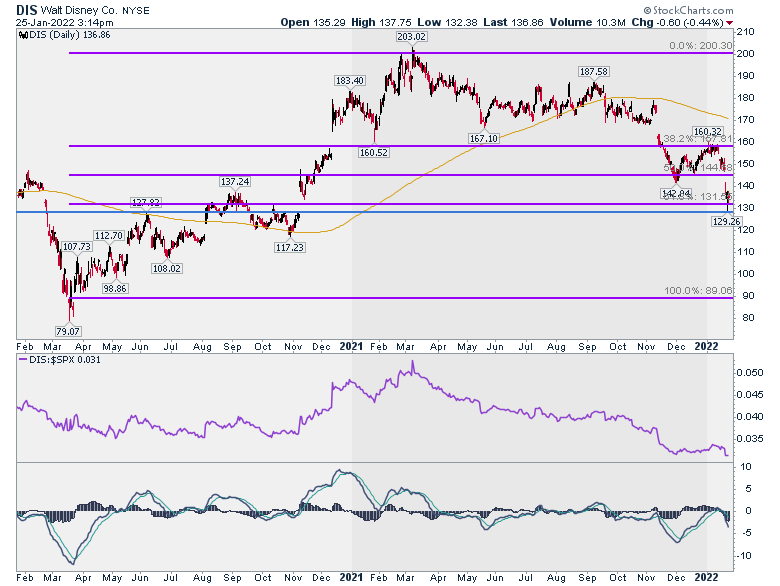This screenshot has height=586, width=780.
Task: Click the red down-arrow change indicator
Action: tap(729, 23)
